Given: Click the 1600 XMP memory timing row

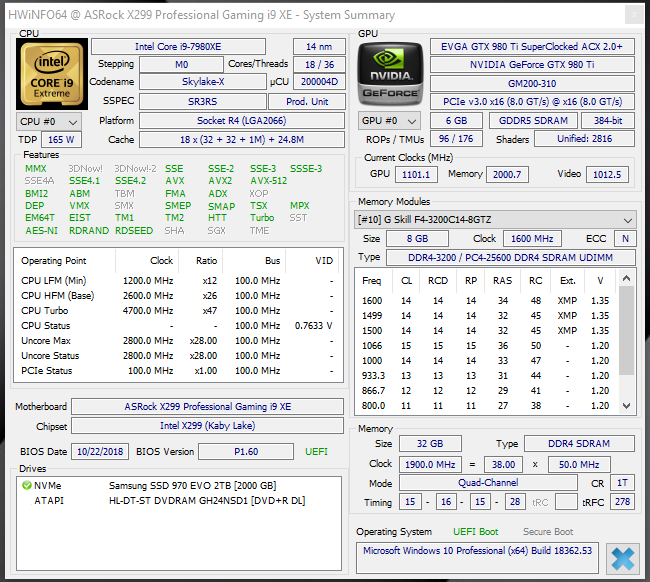Looking at the screenshot, I should click(x=487, y=301).
